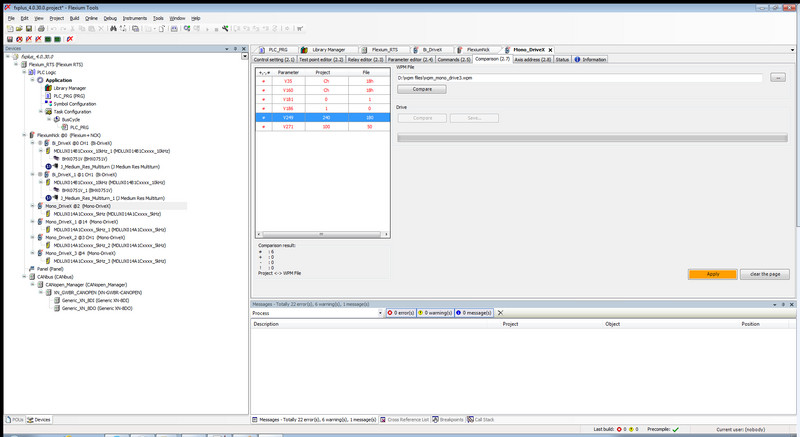Toggle the 0 message(s) filter
The image size is (800, 437).
[x=475, y=313]
